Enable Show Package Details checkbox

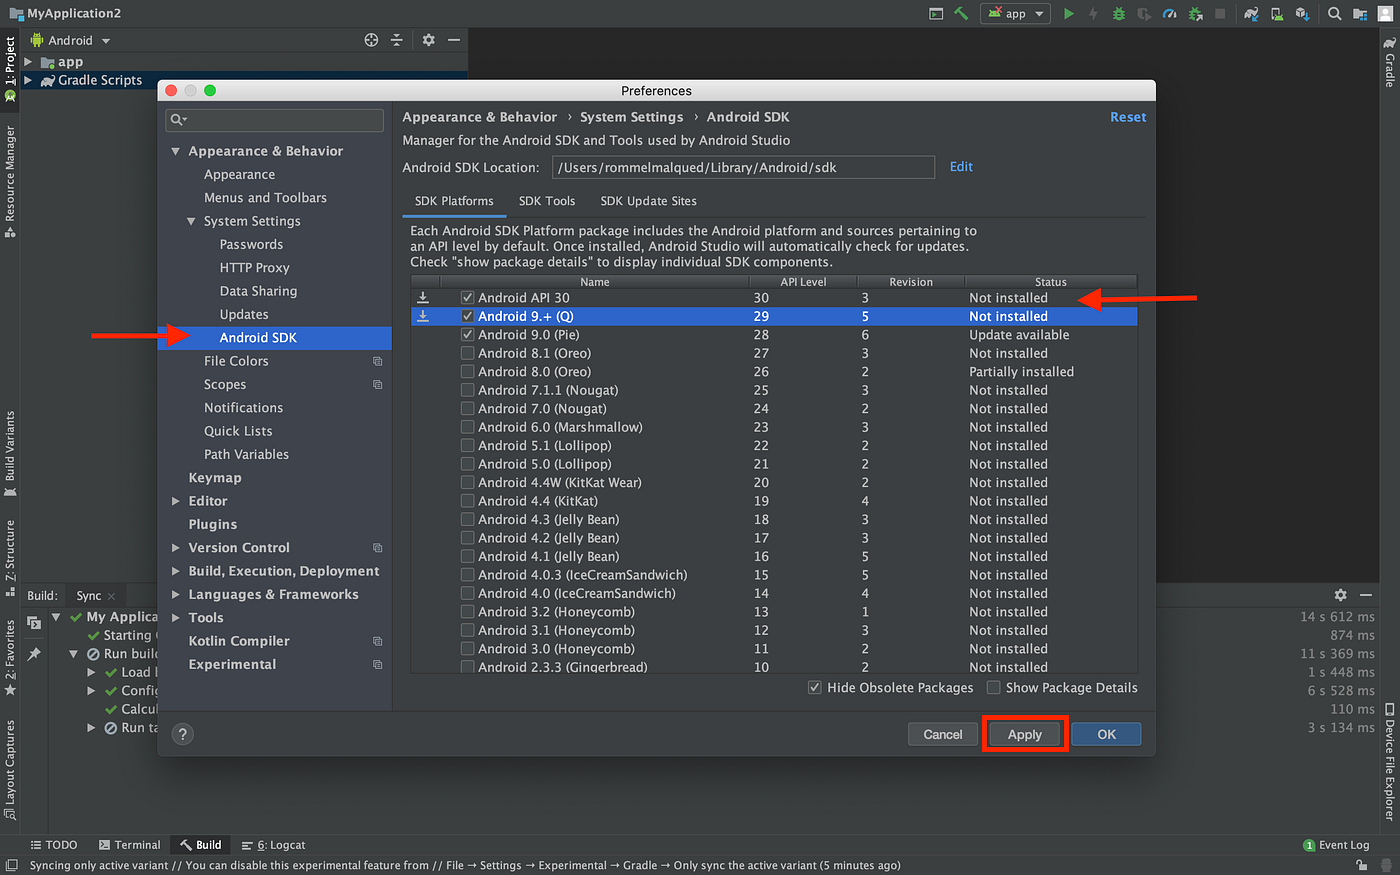[993, 688]
